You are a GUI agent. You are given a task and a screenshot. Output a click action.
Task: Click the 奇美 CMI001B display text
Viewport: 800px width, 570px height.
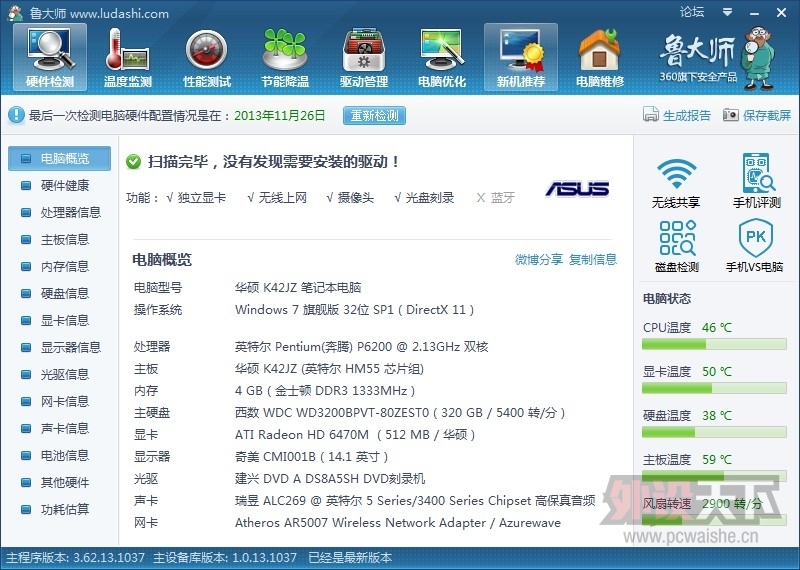click(x=311, y=457)
